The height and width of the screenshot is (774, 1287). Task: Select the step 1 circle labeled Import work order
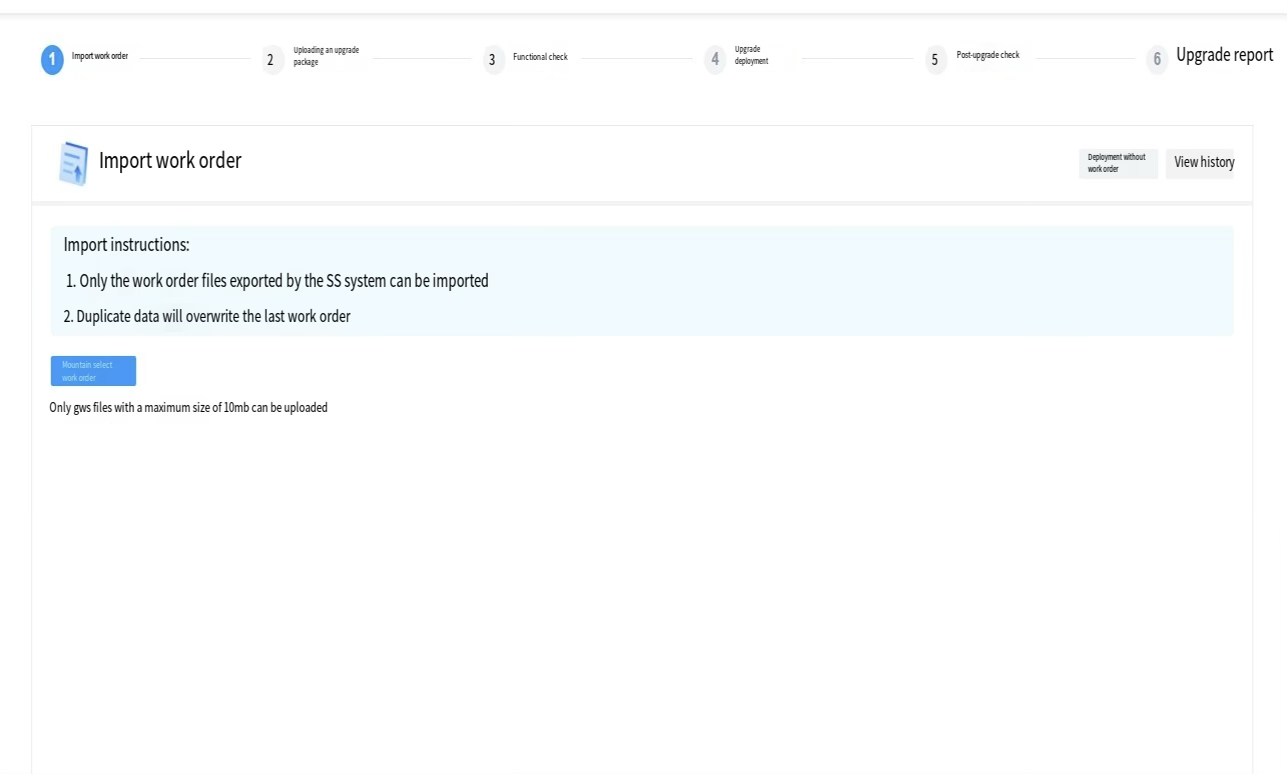52,59
